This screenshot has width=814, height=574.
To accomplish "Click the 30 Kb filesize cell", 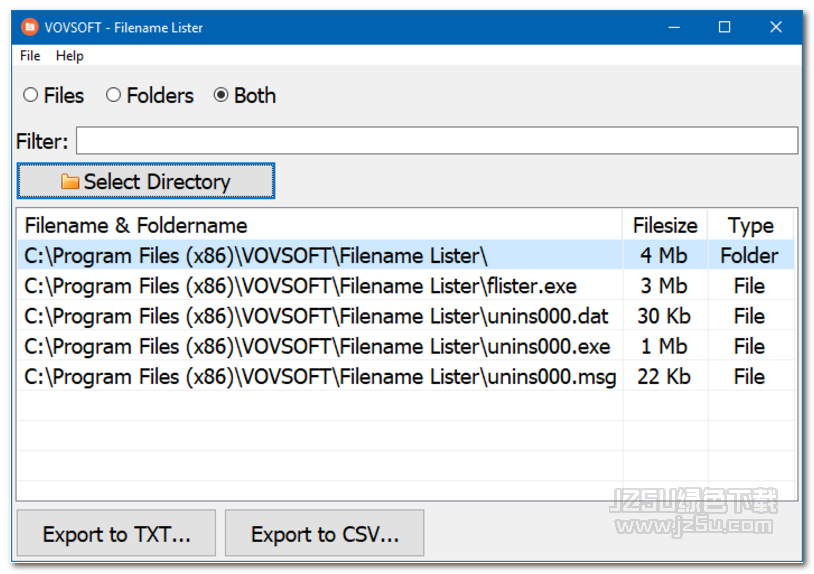I will 664,316.
